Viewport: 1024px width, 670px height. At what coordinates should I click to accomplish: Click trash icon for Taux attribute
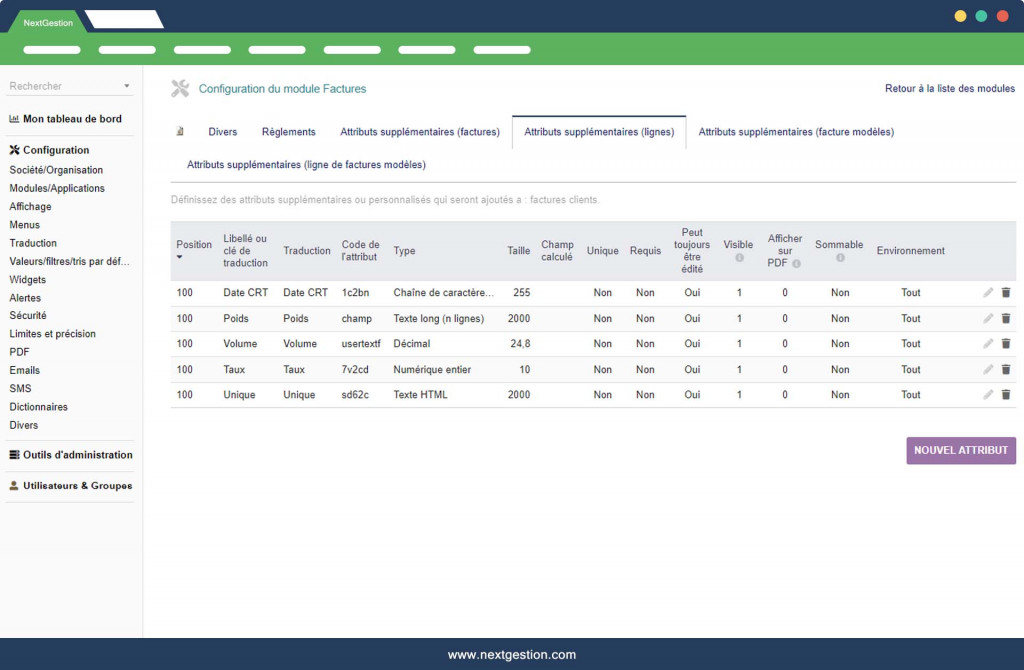pyautogui.click(x=1006, y=370)
